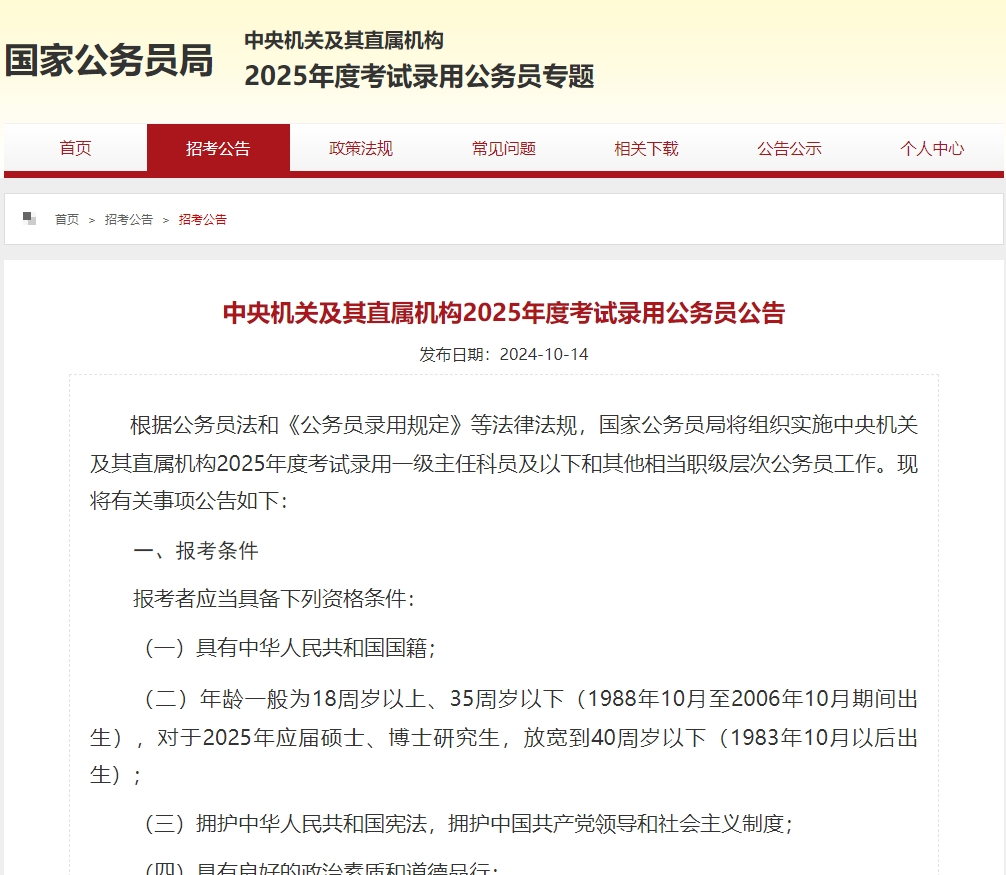Click 首页 in the breadcrumb trail
This screenshot has width=1006, height=875.
pyautogui.click(x=69, y=219)
